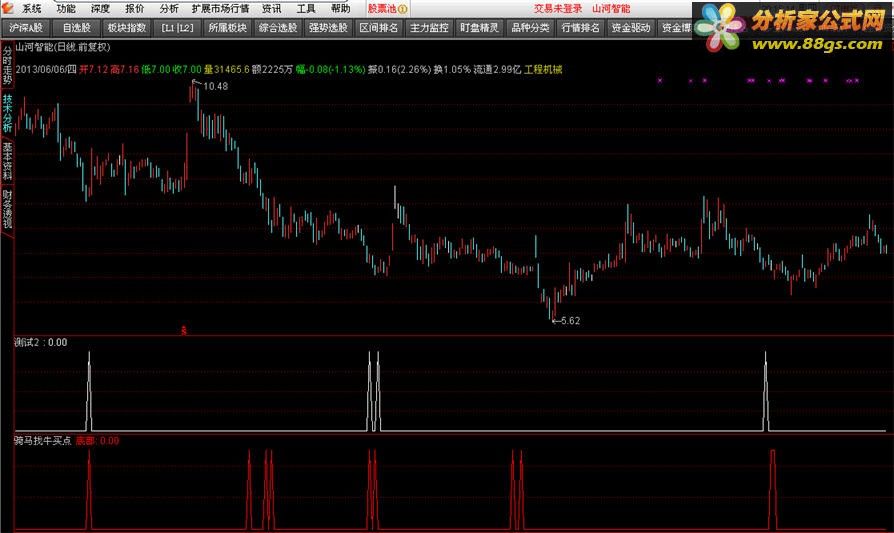Click the 测试2 indicator label
The image size is (894, 533).
26,343
